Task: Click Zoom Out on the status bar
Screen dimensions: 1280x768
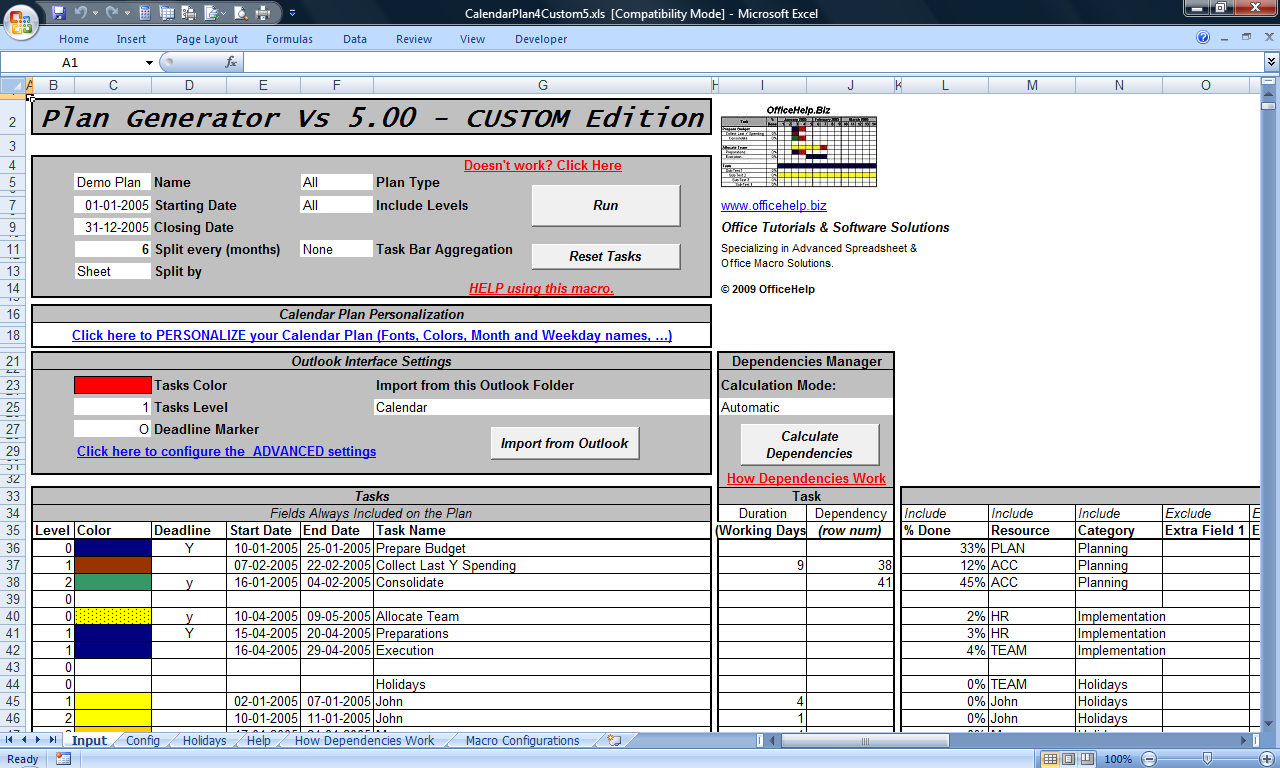Action: (x=1149, y=758)
